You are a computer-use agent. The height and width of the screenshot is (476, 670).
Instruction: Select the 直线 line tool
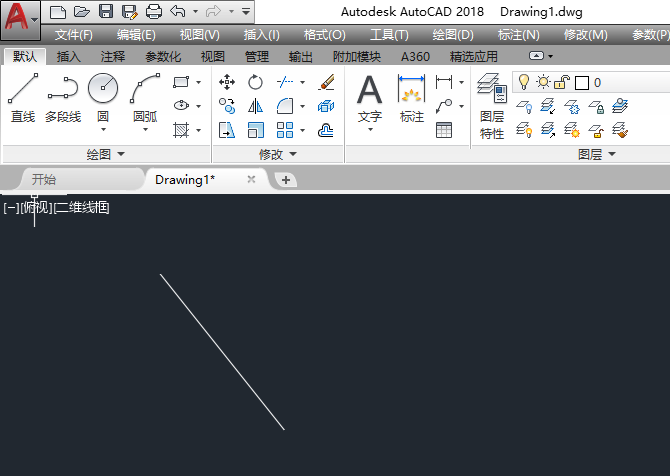[x=23, y=98]
